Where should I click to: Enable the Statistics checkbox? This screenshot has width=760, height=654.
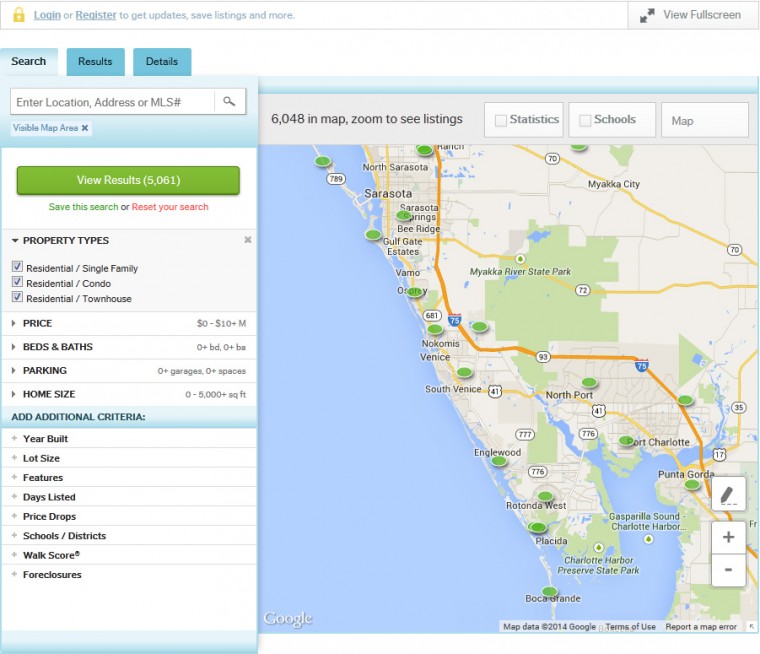501,120
